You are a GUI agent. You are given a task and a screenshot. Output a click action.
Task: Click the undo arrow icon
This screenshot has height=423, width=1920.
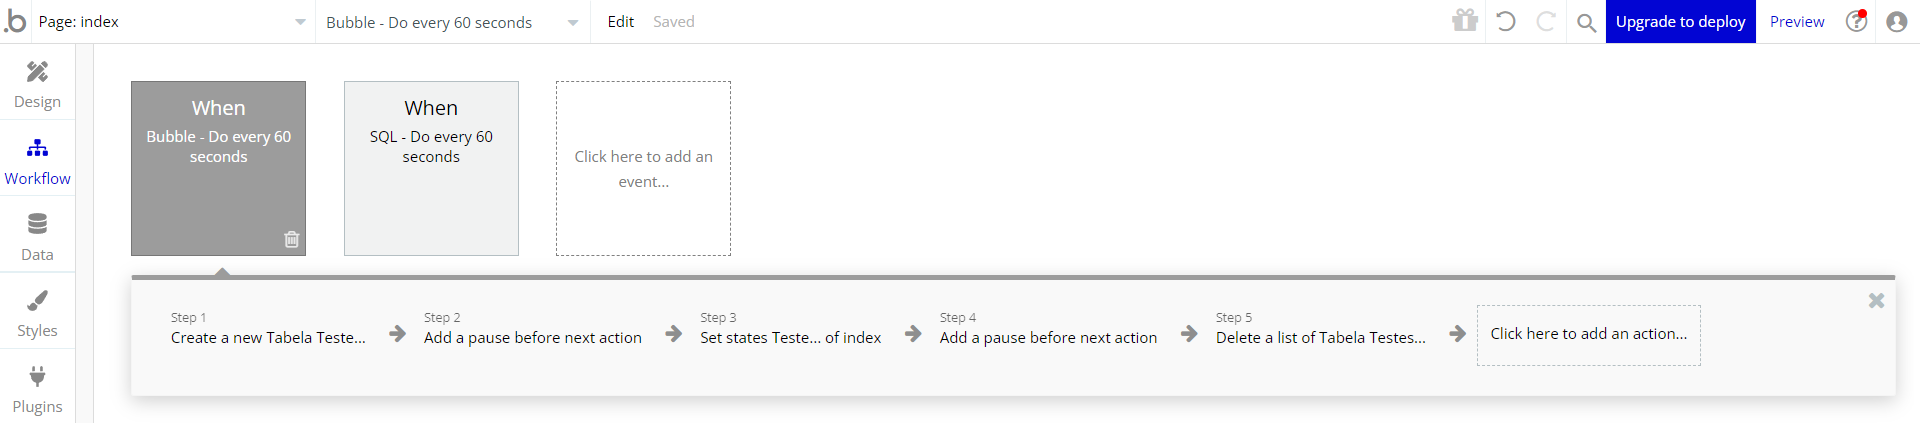pyautogui.click(x=1506, y=21)
